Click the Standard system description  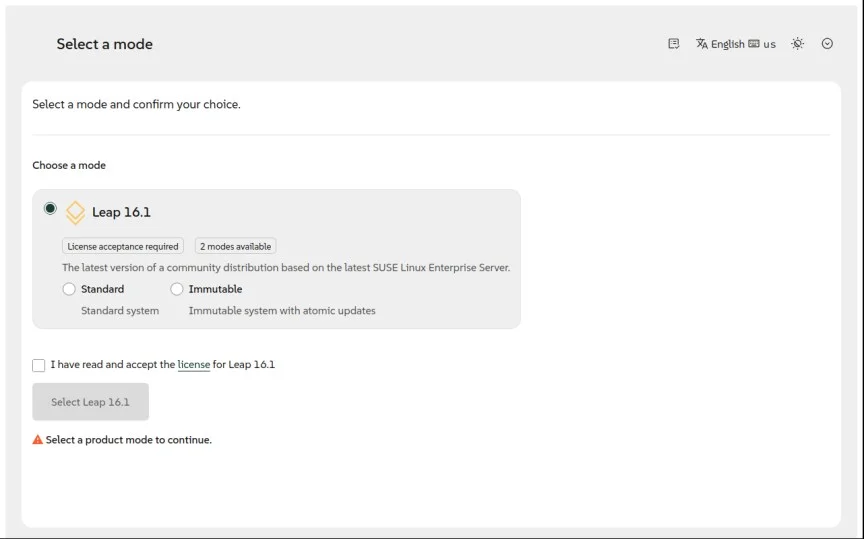[x=120, y=310]
